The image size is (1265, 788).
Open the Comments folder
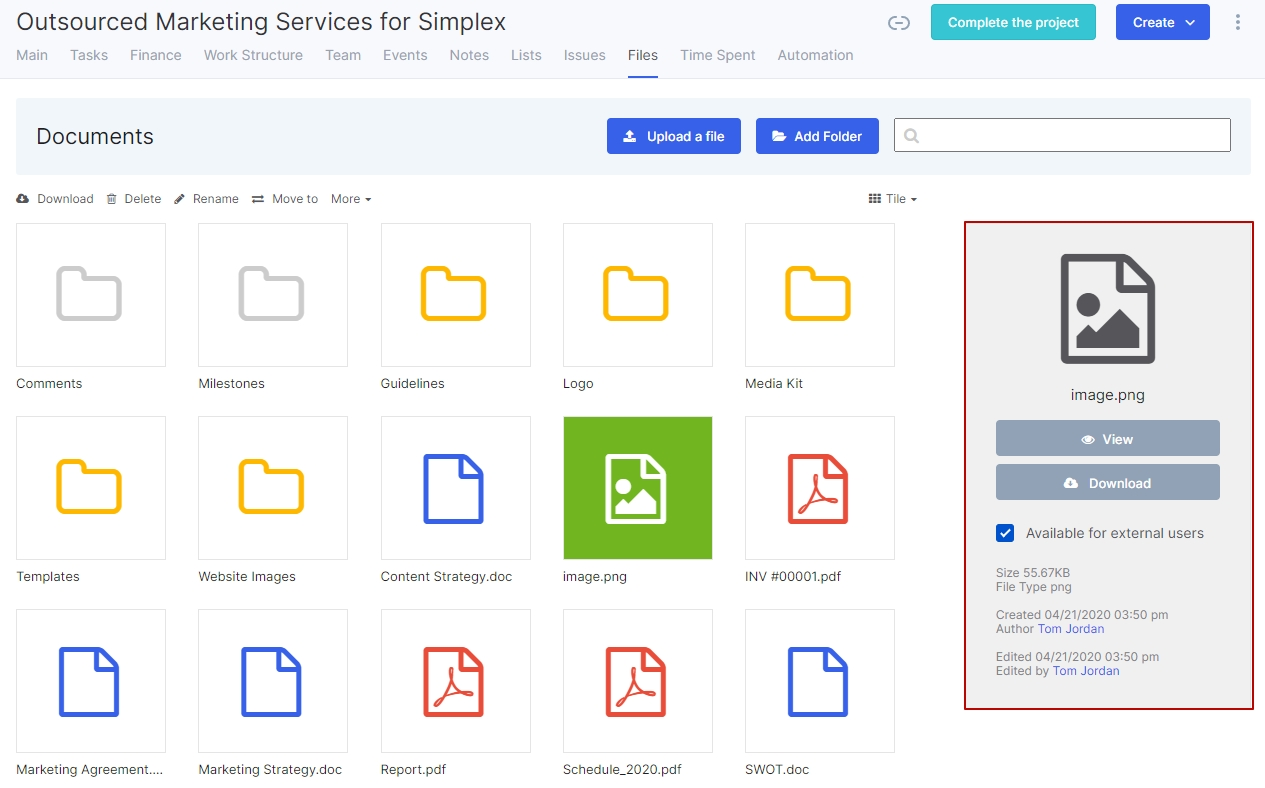(91, 295)
